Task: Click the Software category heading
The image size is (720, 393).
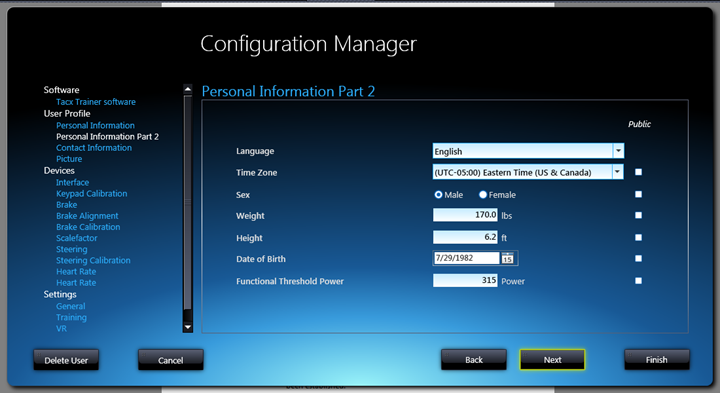Action: 62,90
